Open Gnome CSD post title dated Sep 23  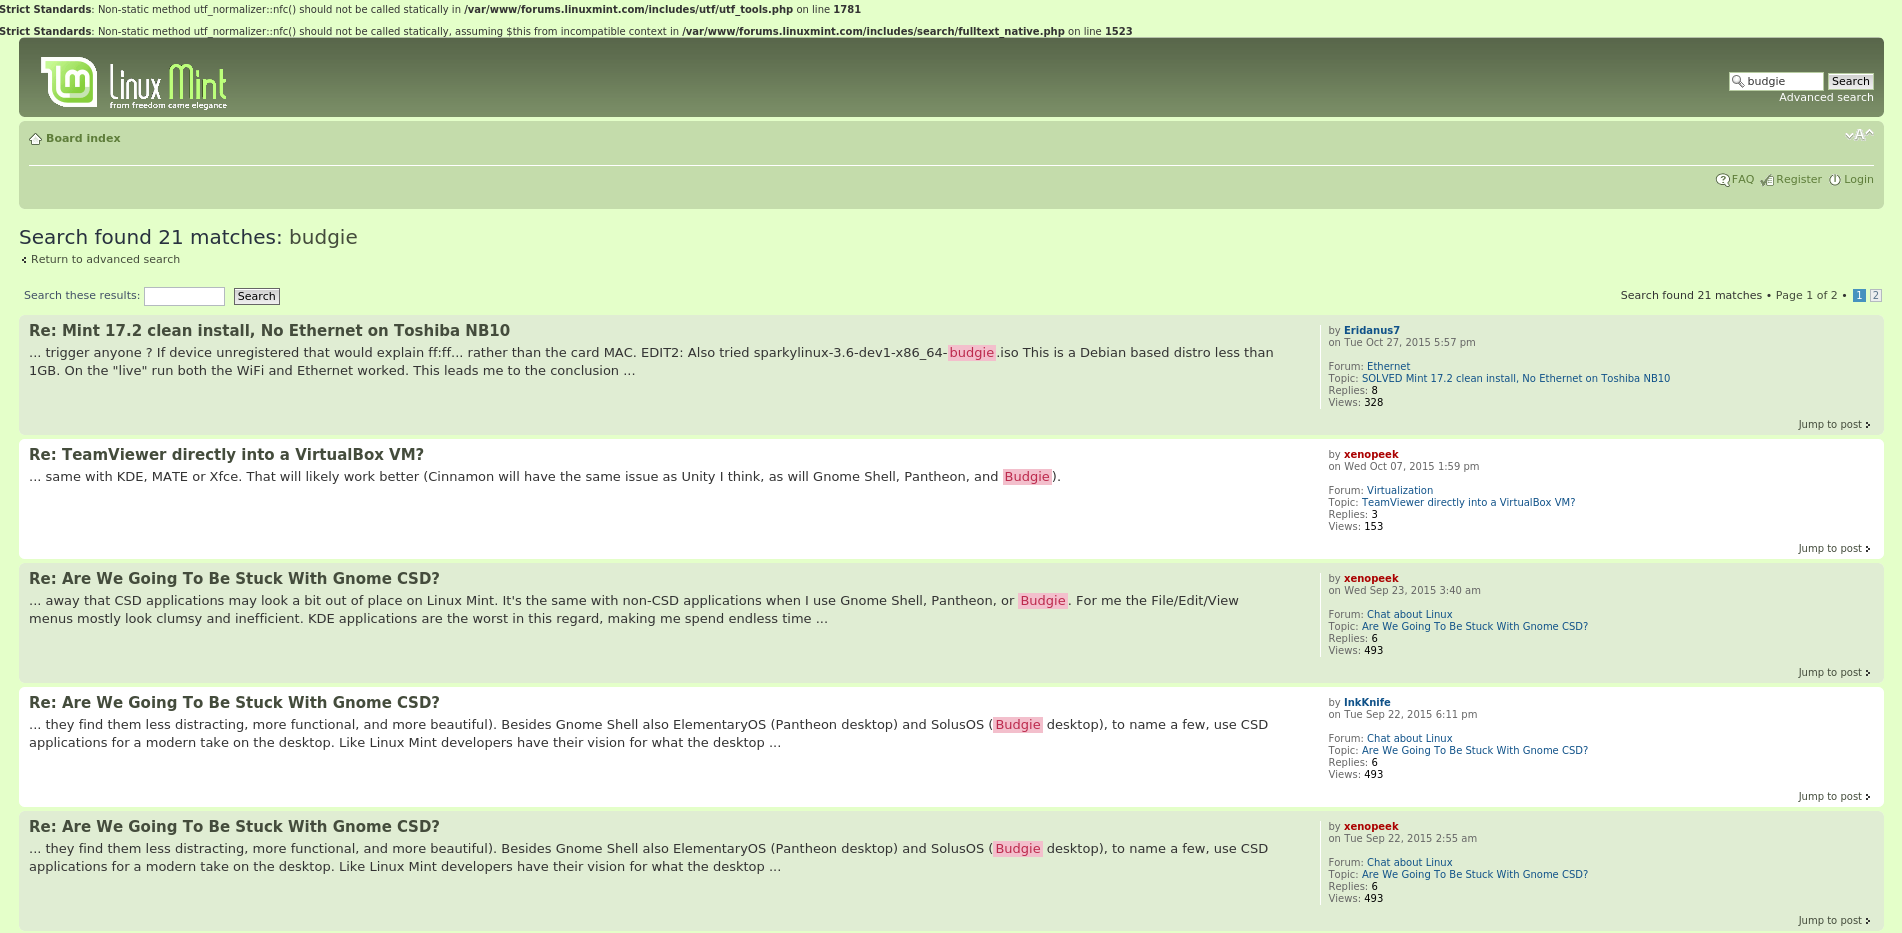click(234, 579)
